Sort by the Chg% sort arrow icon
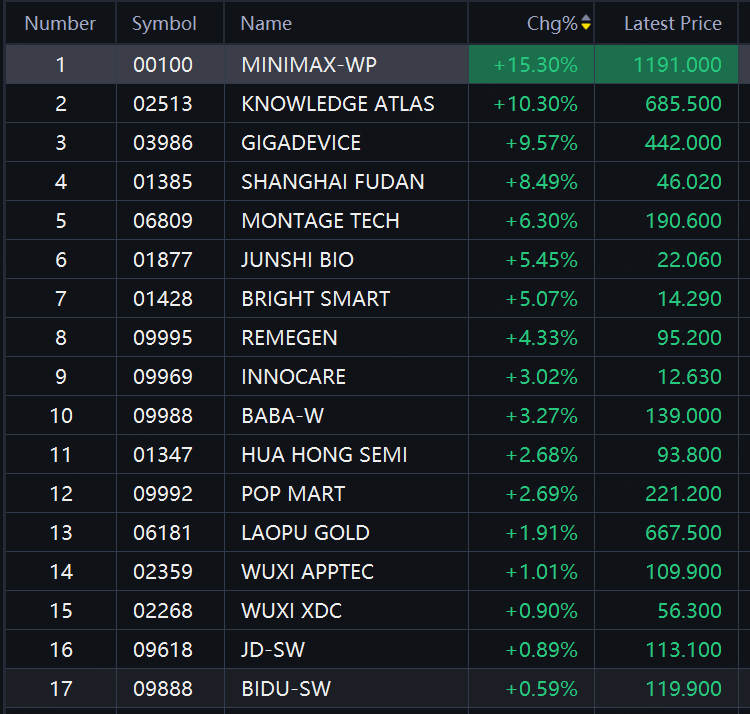Screen dimensions: 750x714 point(585,22)
